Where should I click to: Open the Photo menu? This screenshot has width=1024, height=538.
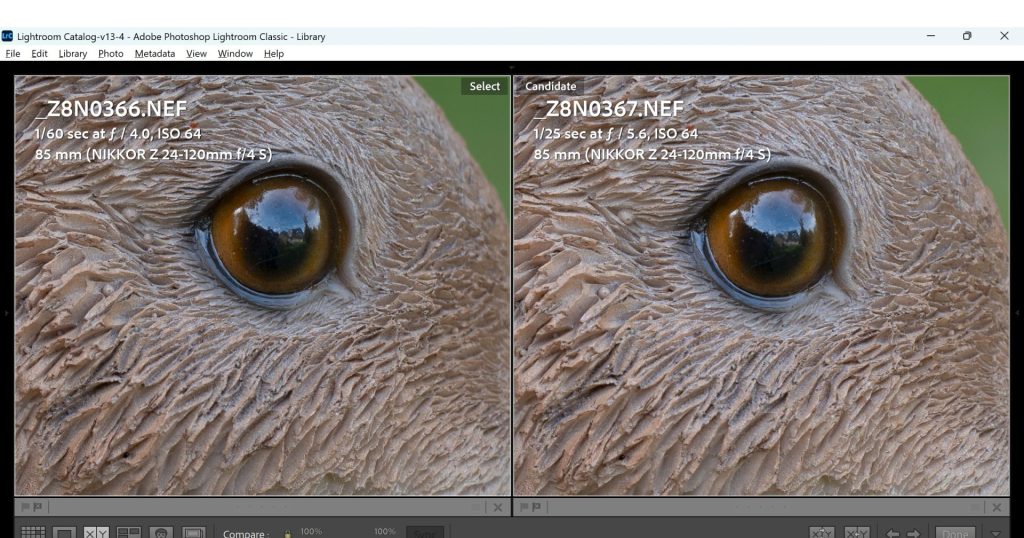(110, 54)
